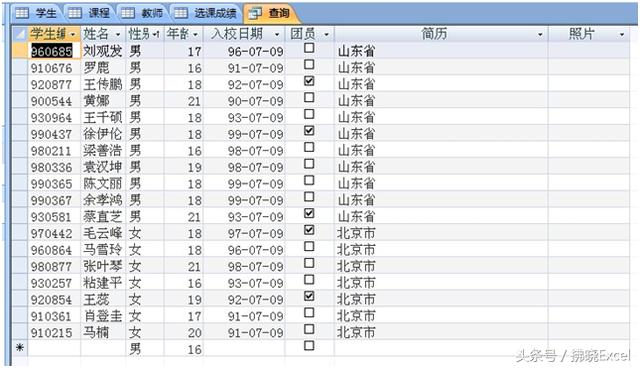Click the select-all corner box of the datasheet
The image size is (640, 368).
(x=20, y=34)
